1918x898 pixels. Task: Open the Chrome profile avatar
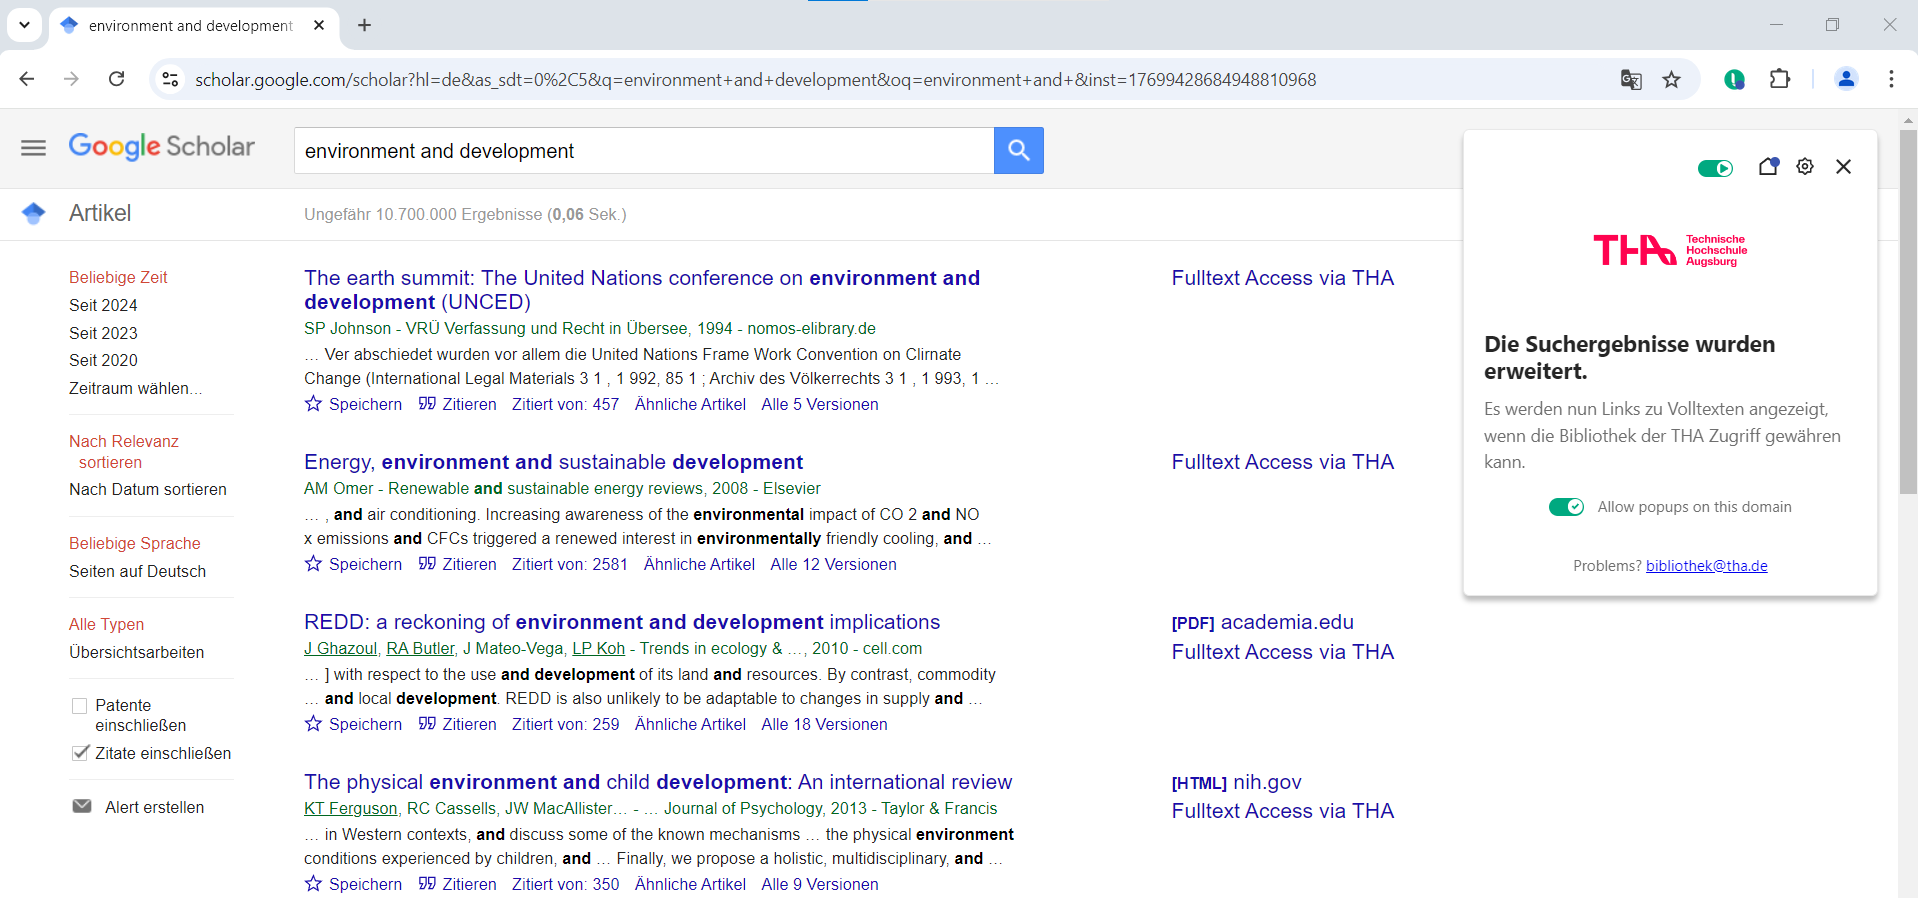point(1846,79)
